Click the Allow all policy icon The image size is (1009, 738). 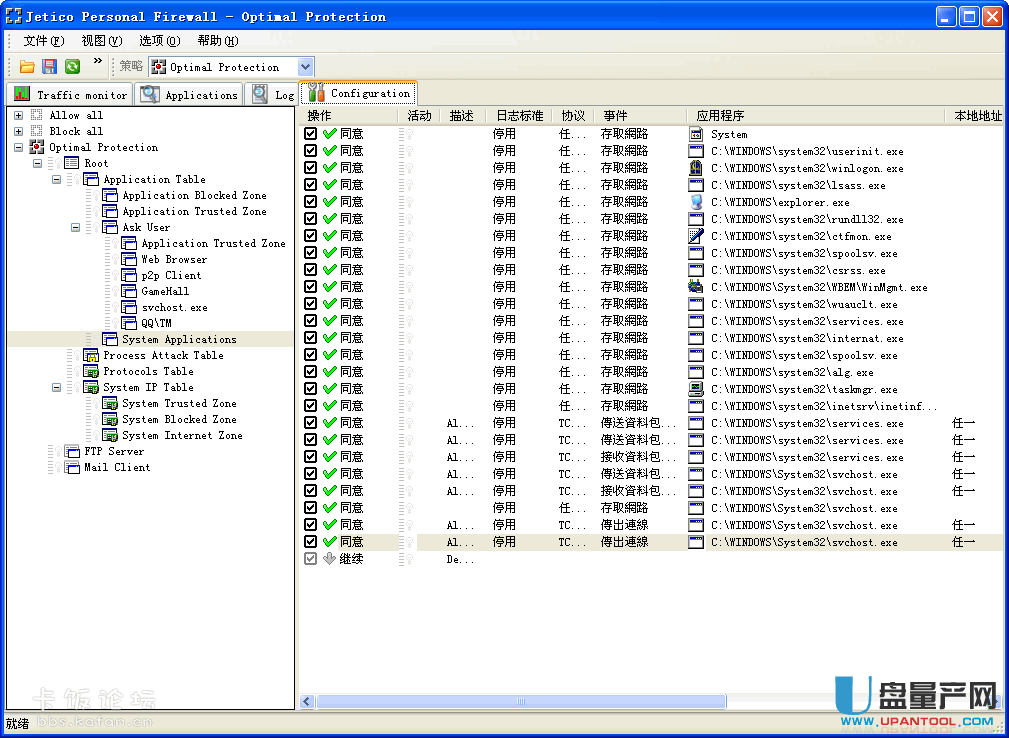pyautogui.click(x=37, y=115)
